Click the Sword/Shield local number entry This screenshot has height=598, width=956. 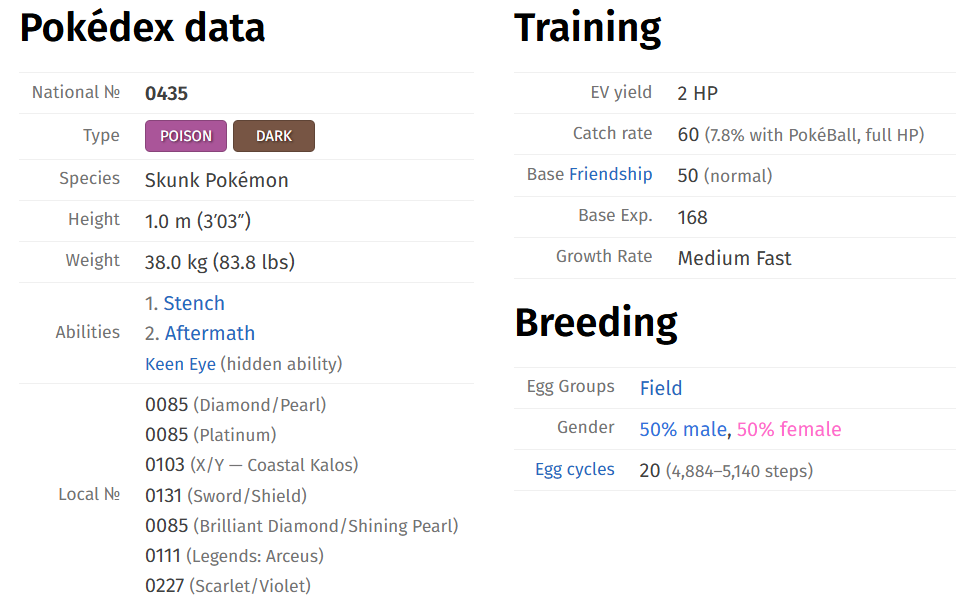pos(226,495)
